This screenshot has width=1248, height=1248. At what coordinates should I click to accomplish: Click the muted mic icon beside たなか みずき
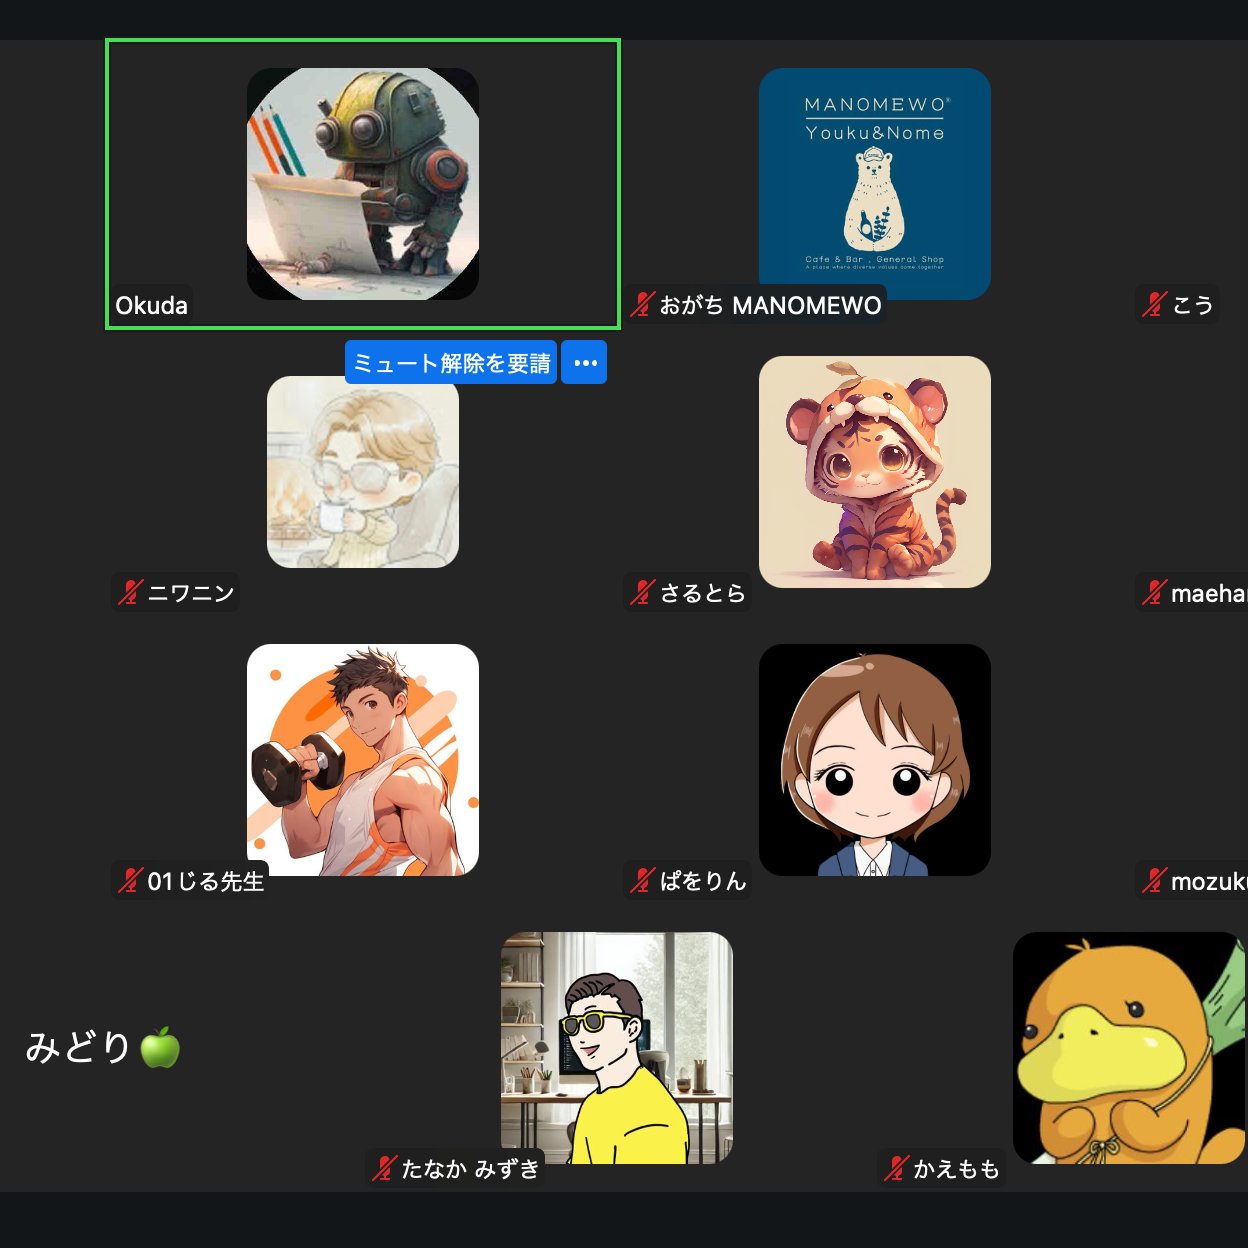385,1168
